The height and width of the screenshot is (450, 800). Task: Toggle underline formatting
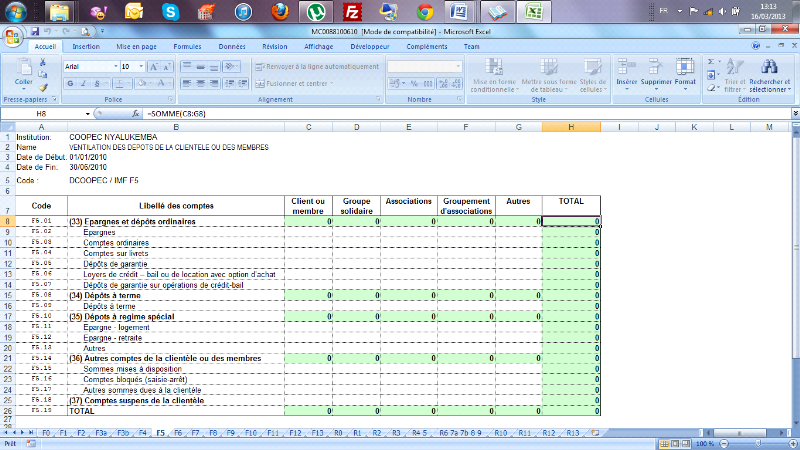click(x=96, y=83)
